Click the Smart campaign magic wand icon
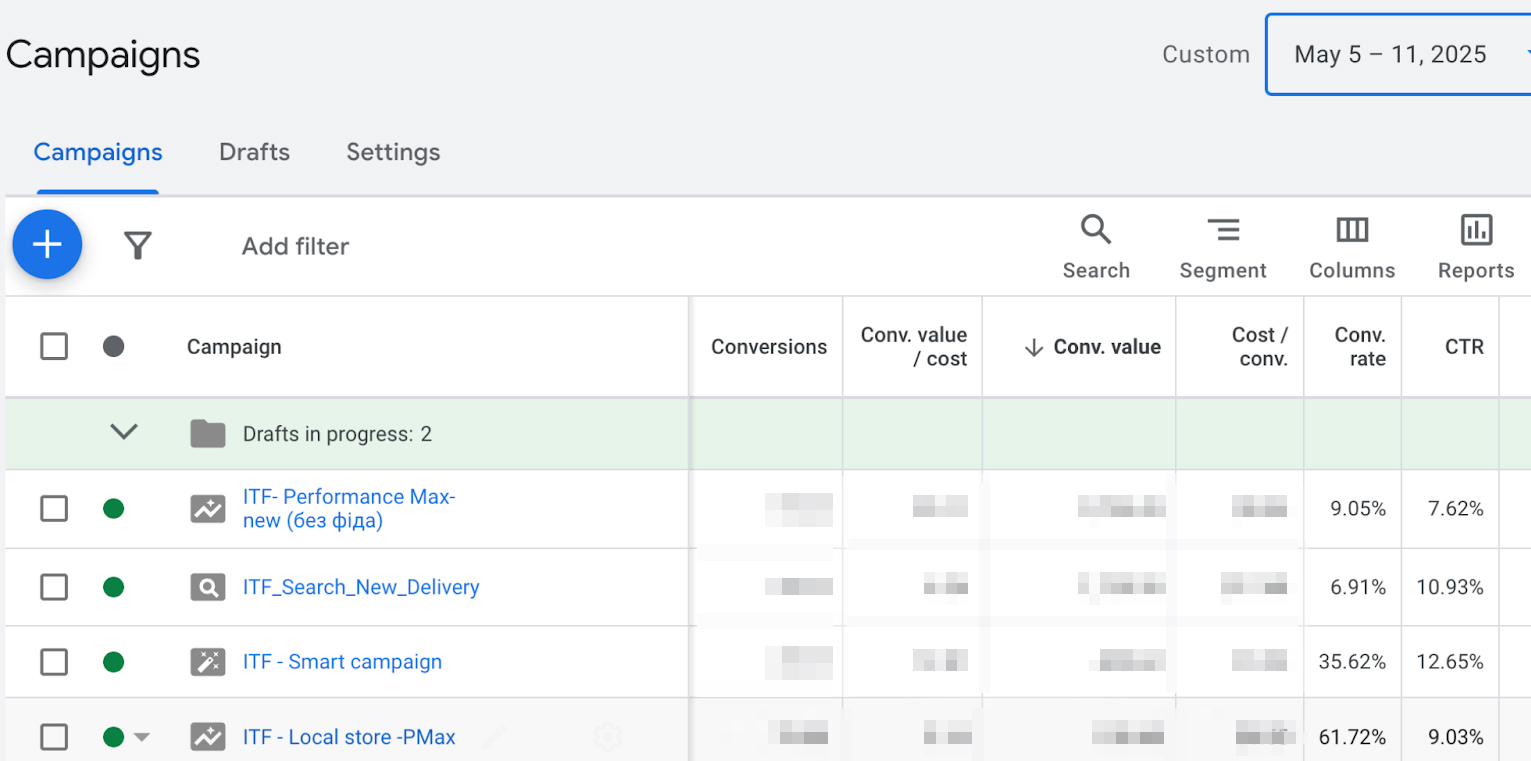The width and height of the screenshot is (1531, 761). tap(208, 662)
